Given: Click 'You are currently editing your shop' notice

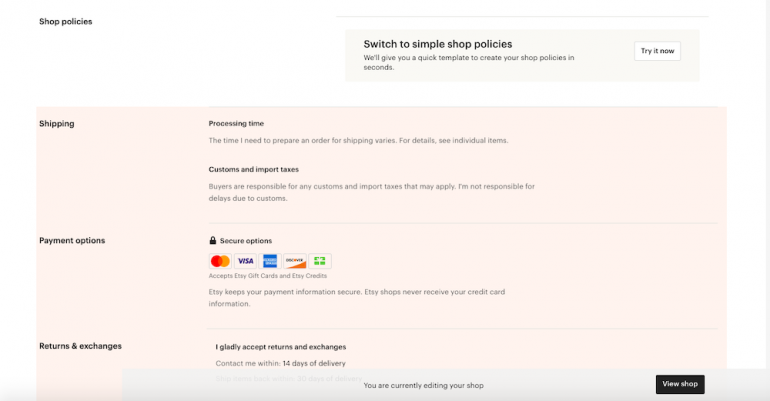Looking at the screenshot, I should [424, 385].
